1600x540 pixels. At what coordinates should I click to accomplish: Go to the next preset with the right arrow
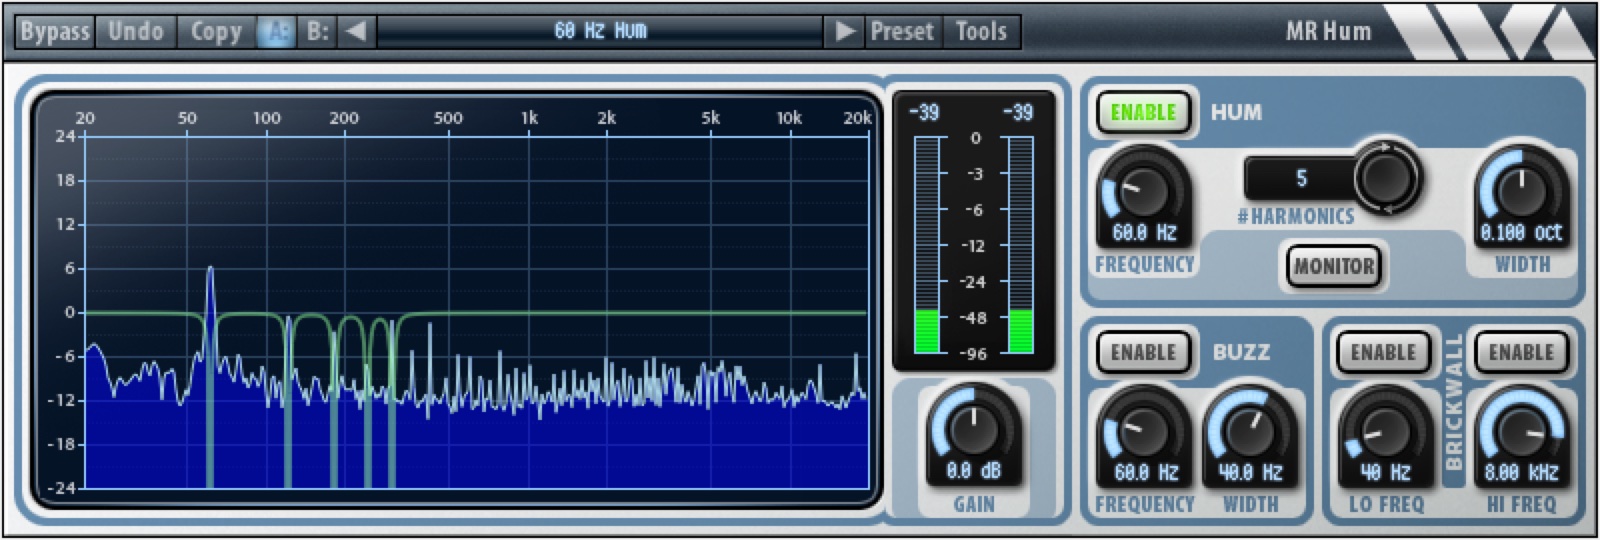844,31
